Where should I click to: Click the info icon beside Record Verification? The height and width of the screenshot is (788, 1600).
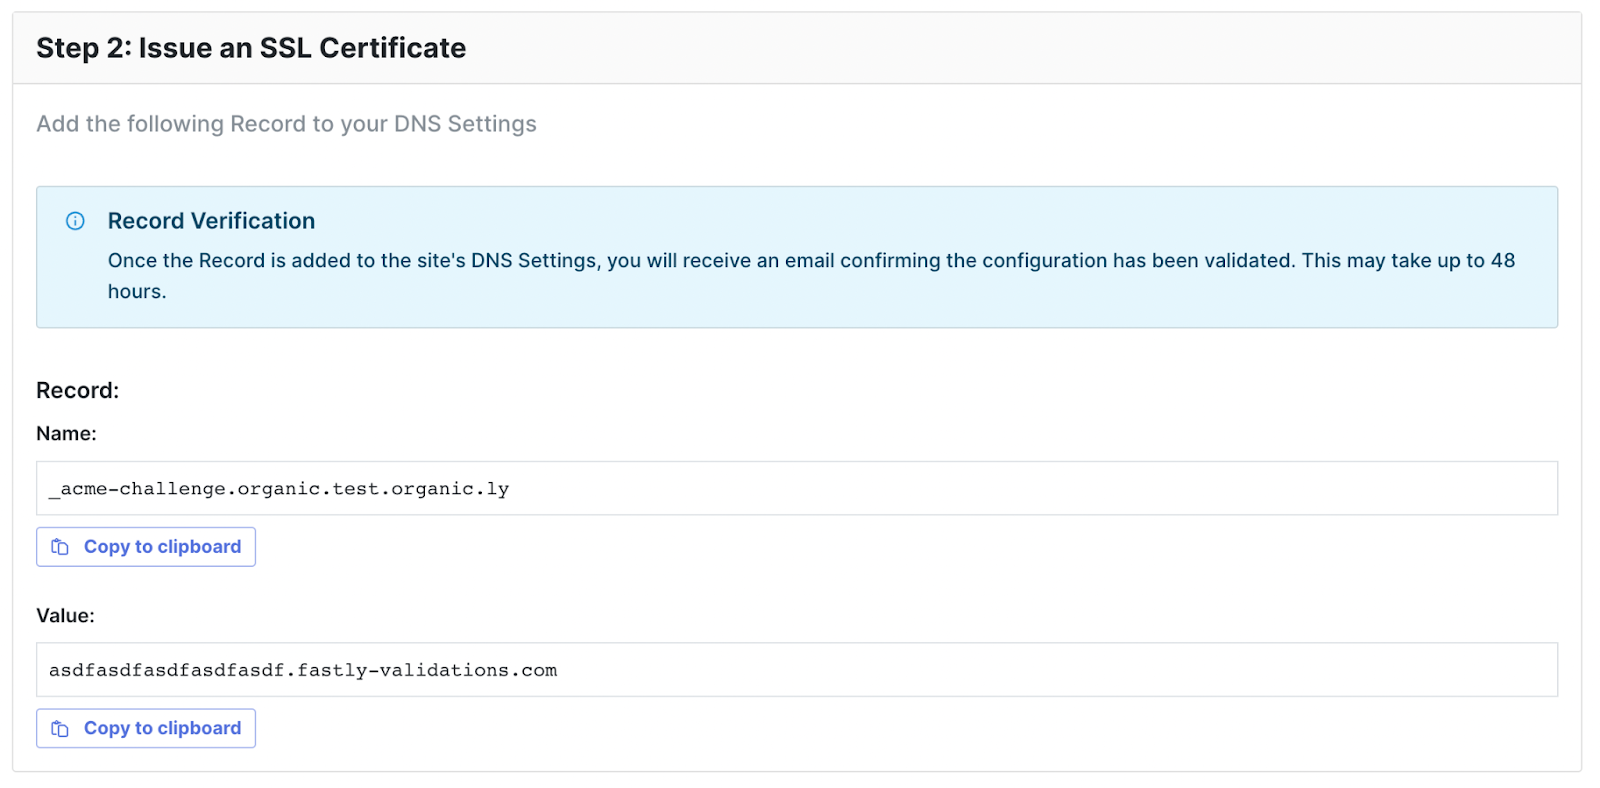pyautogui.click(x=75, y=221)
